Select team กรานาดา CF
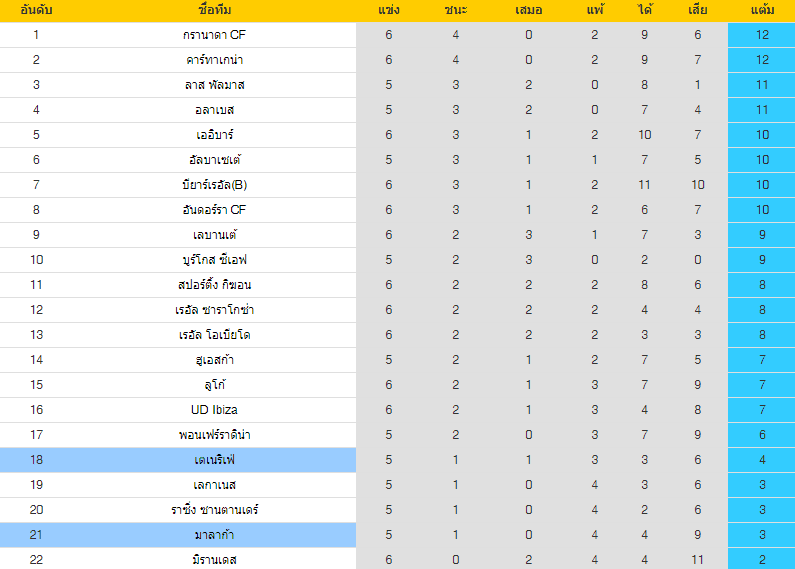 tap(214, 34)
